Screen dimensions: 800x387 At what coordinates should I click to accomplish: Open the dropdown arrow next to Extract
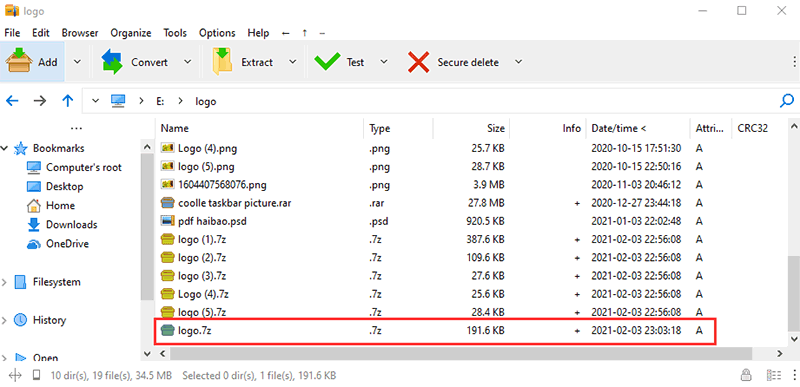point(292,62)
